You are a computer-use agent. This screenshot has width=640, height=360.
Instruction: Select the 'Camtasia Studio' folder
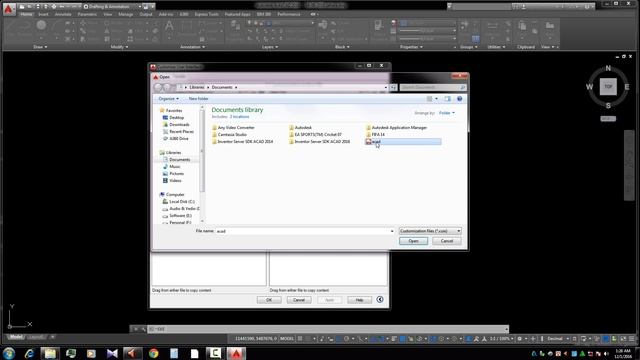(229, 135)
